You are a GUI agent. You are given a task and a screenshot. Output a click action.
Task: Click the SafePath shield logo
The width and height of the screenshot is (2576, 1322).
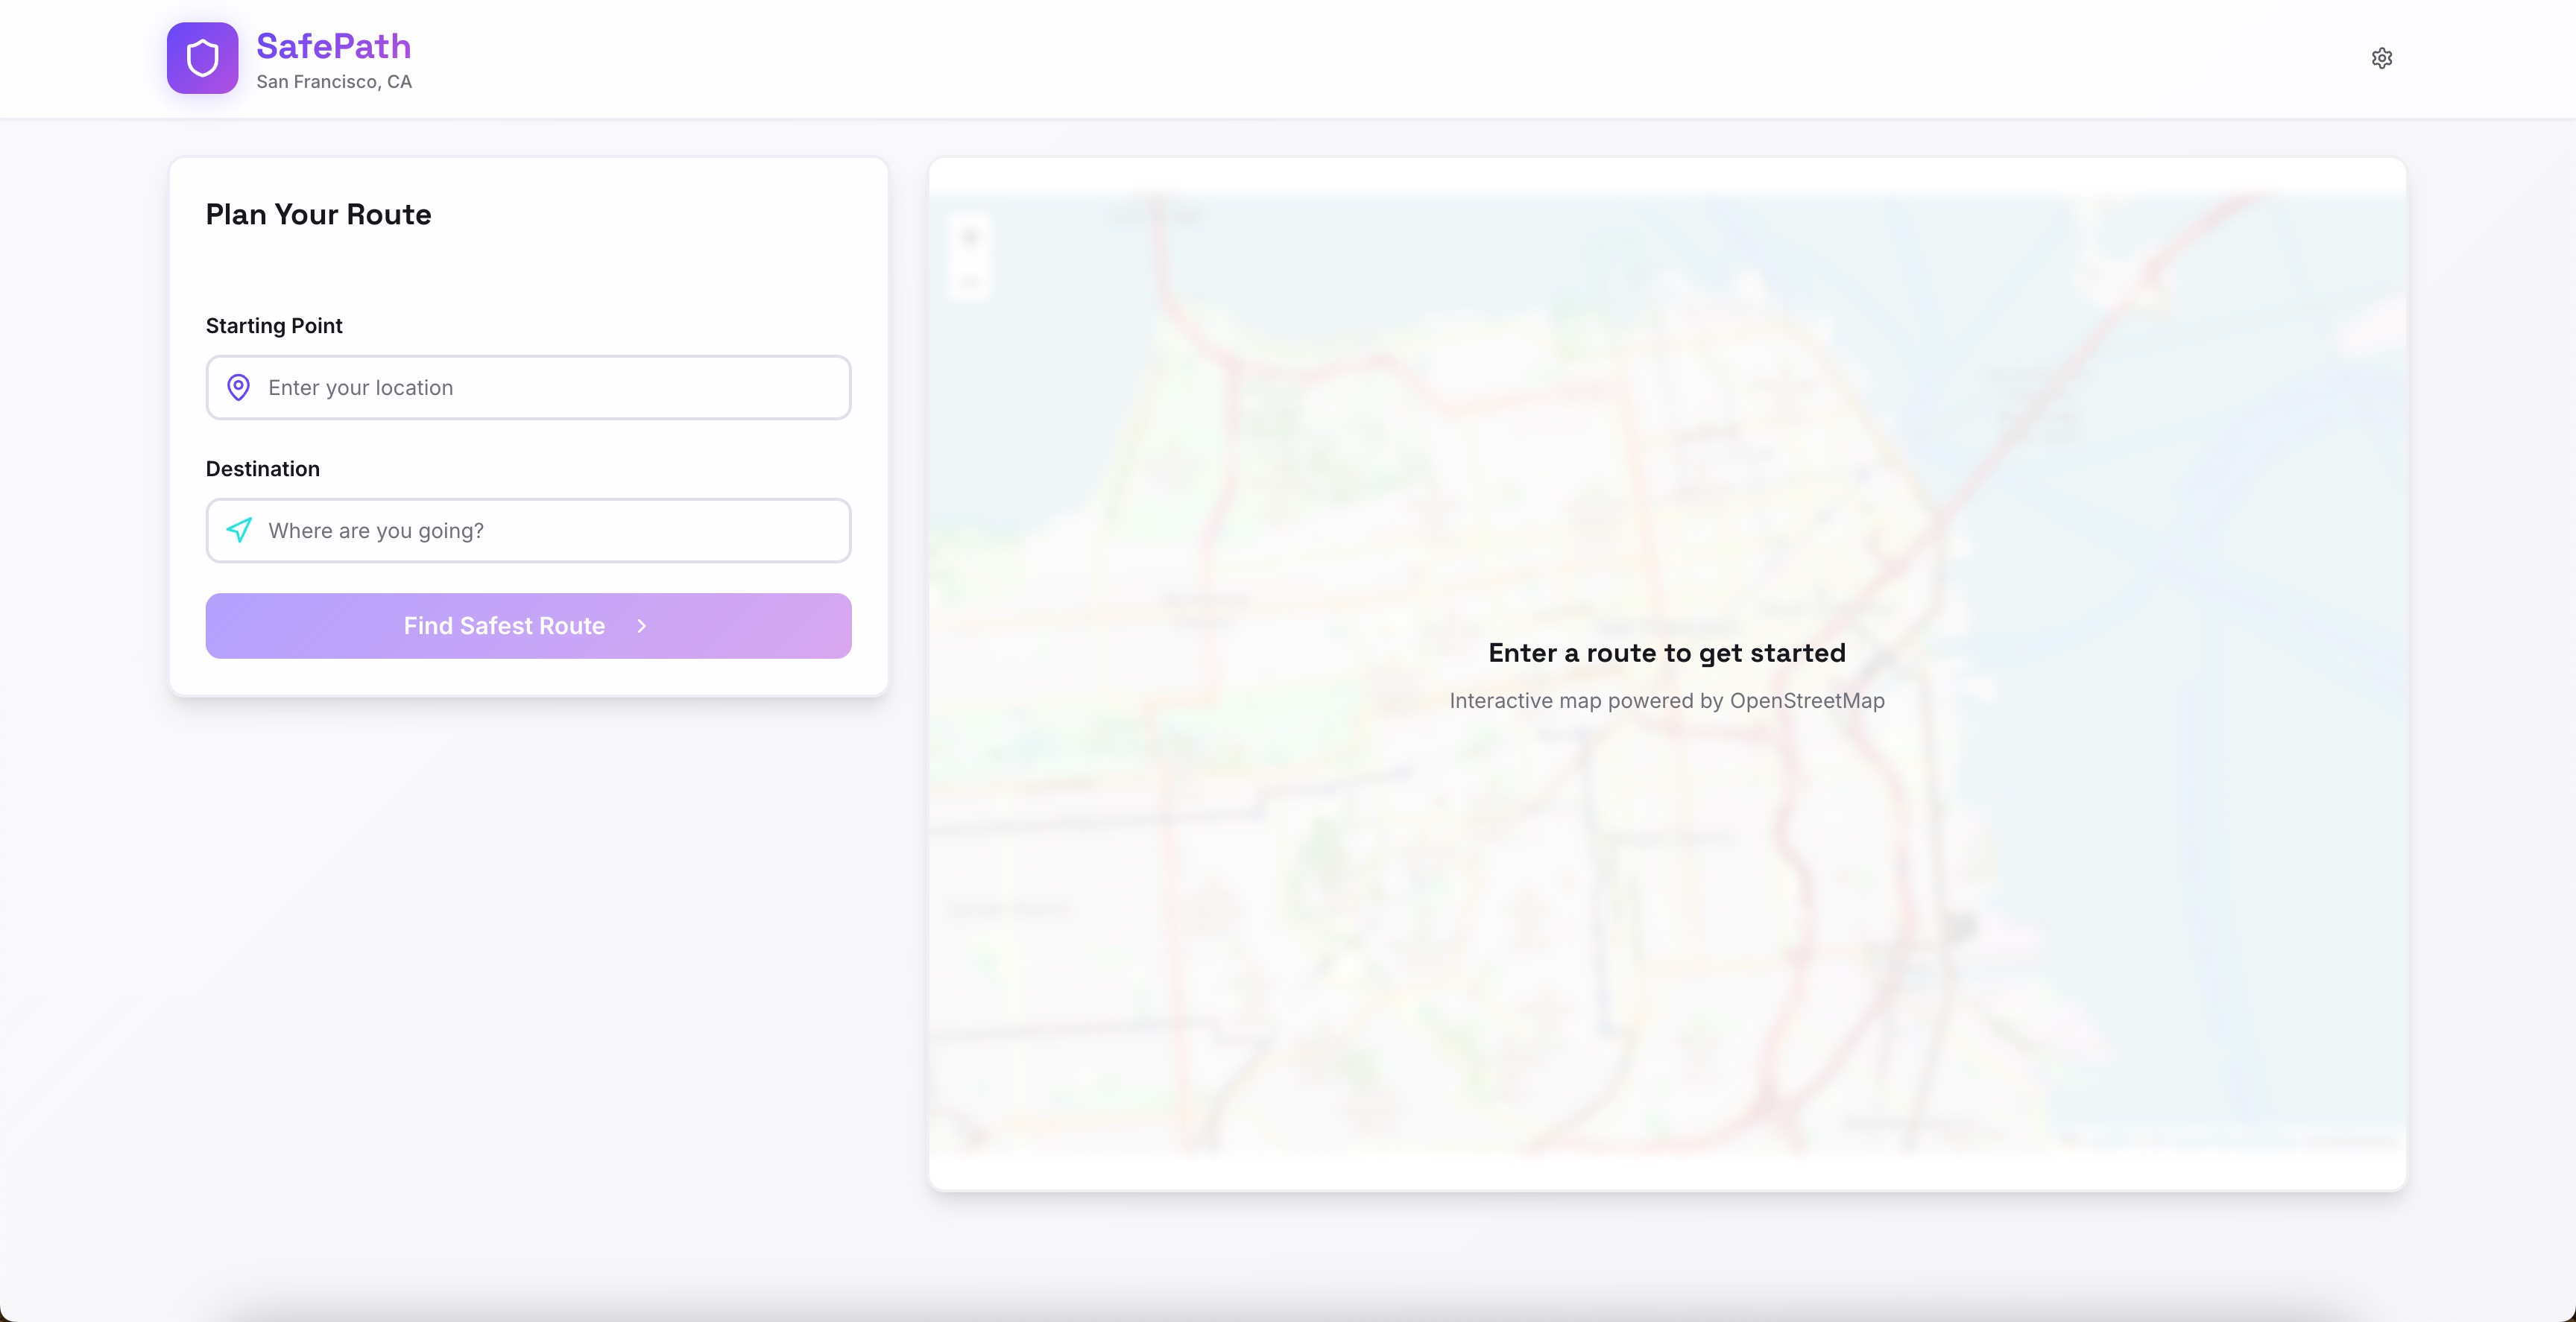pos(202,58)
